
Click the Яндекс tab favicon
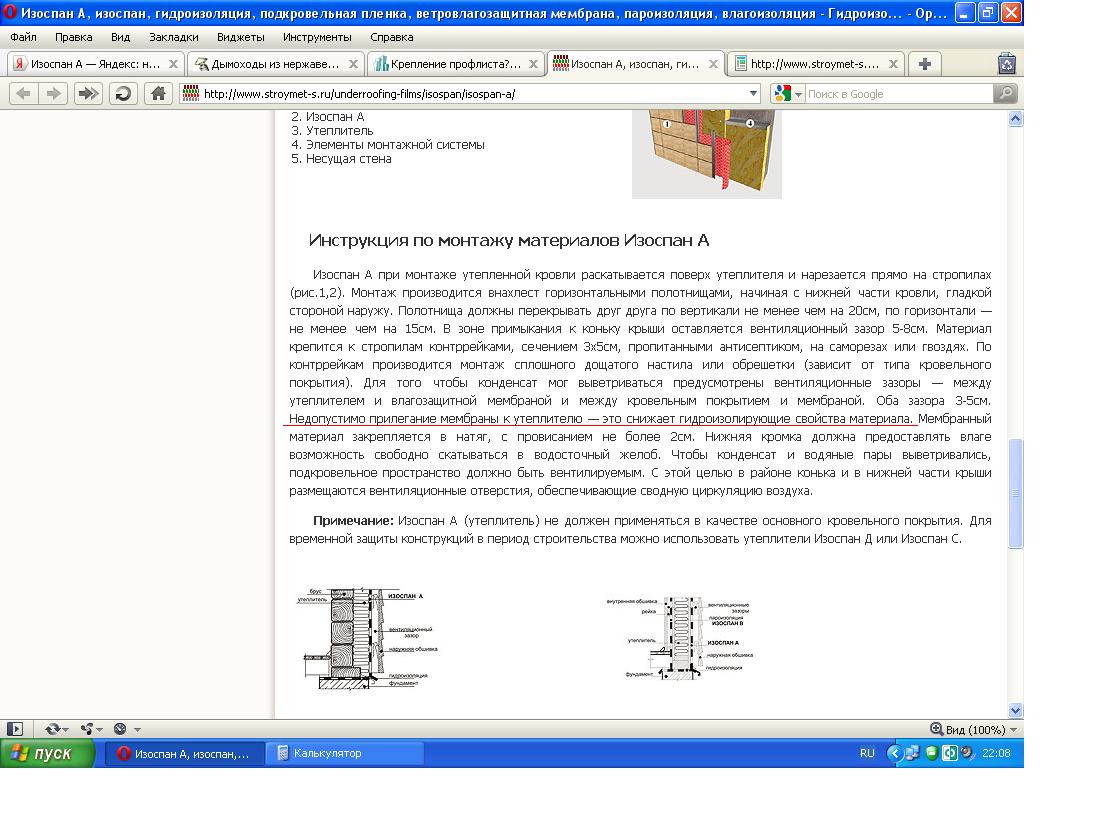coord(20,64)
